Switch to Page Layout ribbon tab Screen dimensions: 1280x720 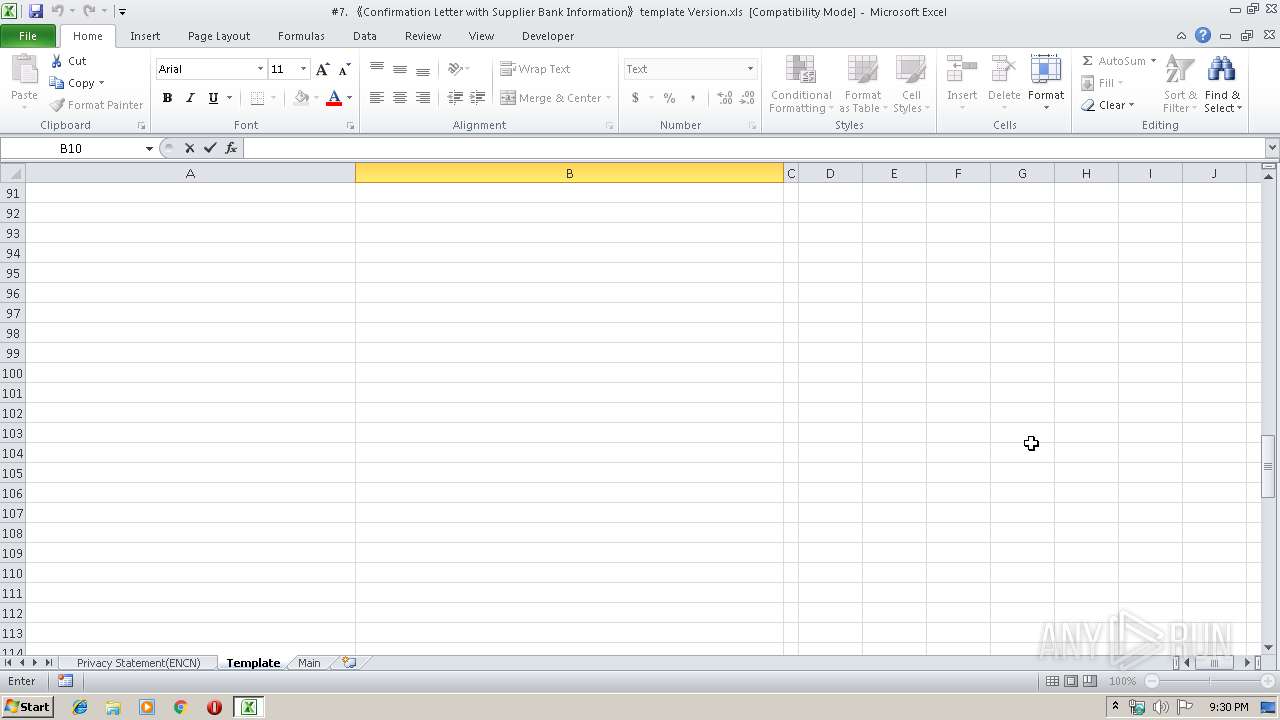[x=219, y=36]
